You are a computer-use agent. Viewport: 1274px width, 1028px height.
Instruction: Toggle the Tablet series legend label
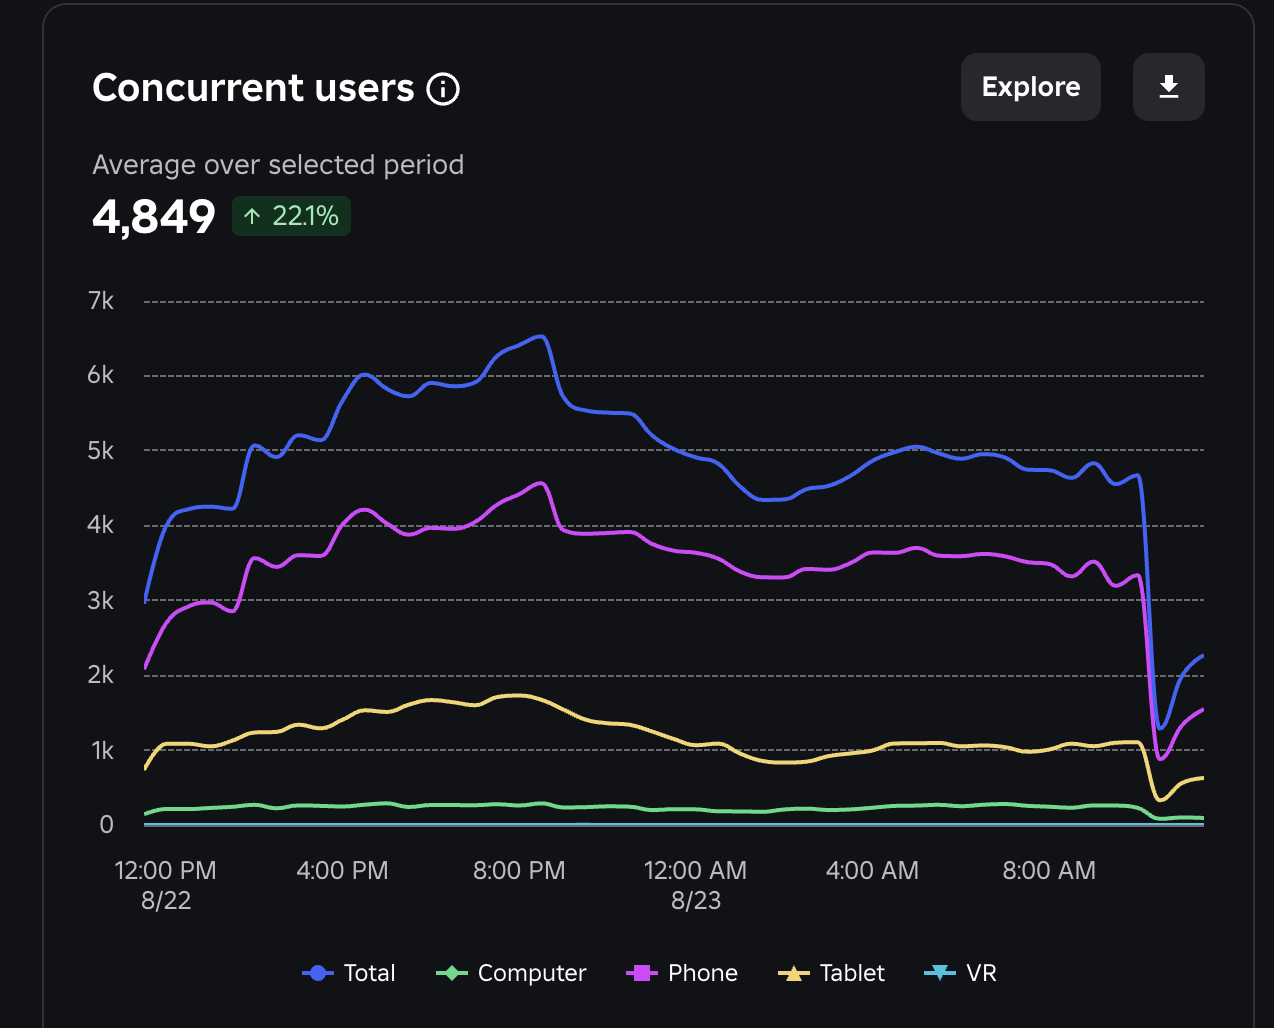click(851, 973)
